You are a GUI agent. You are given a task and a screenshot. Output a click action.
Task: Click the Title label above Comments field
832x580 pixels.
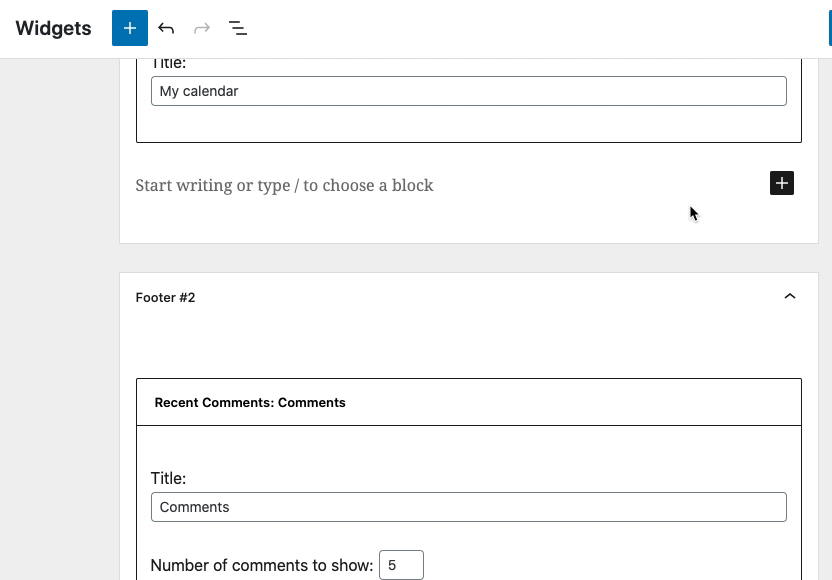(x=168, y=478)
